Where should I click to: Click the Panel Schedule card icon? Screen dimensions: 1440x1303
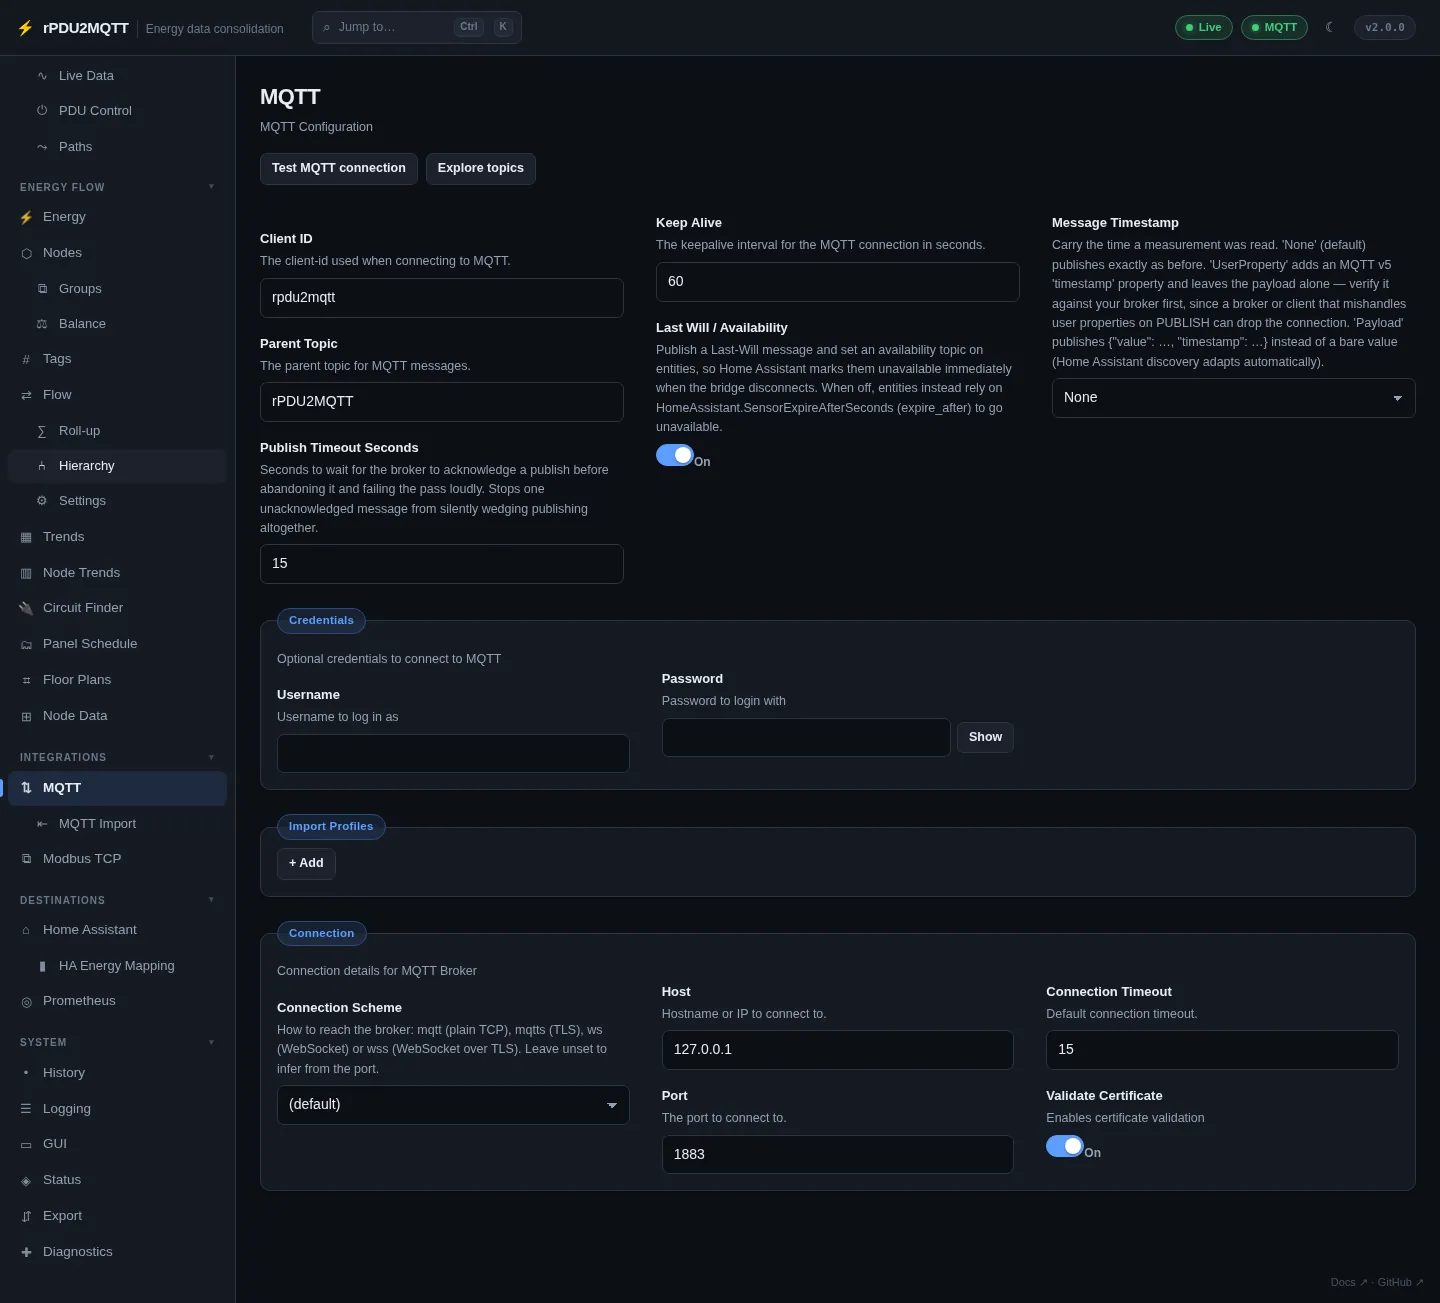(x=26, y=644)
